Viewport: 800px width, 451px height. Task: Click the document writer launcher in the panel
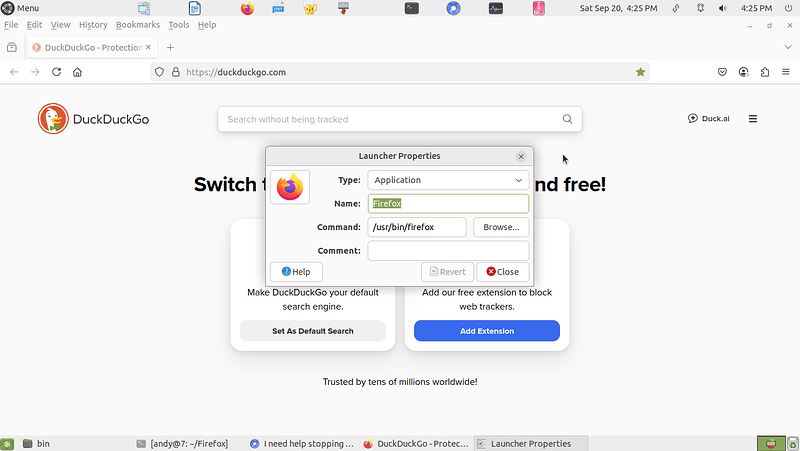194,8
